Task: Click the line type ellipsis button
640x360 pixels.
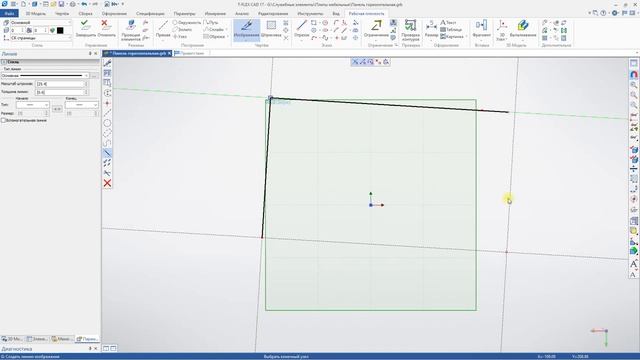Action: pos(94,76)
